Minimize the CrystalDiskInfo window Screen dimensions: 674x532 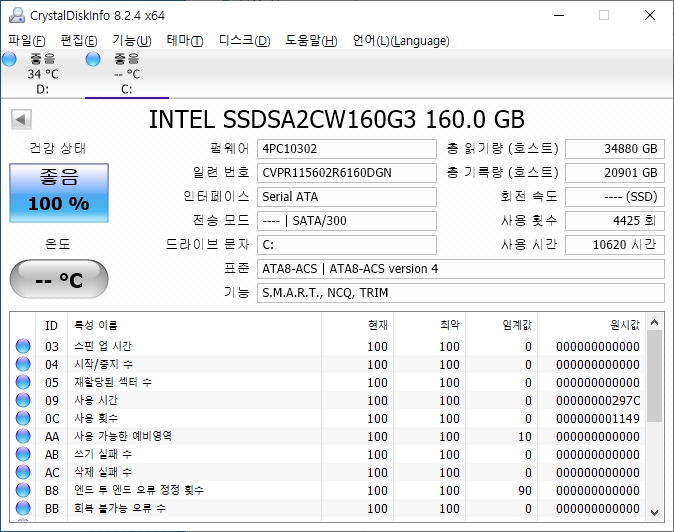click(559, 15)
